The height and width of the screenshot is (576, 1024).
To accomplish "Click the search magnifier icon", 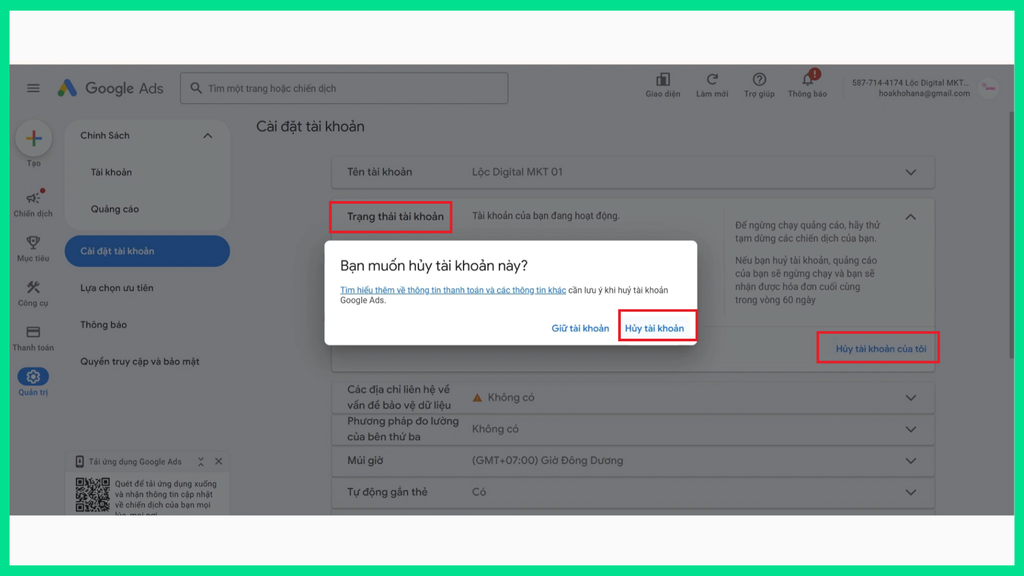I will click(196, 88).
